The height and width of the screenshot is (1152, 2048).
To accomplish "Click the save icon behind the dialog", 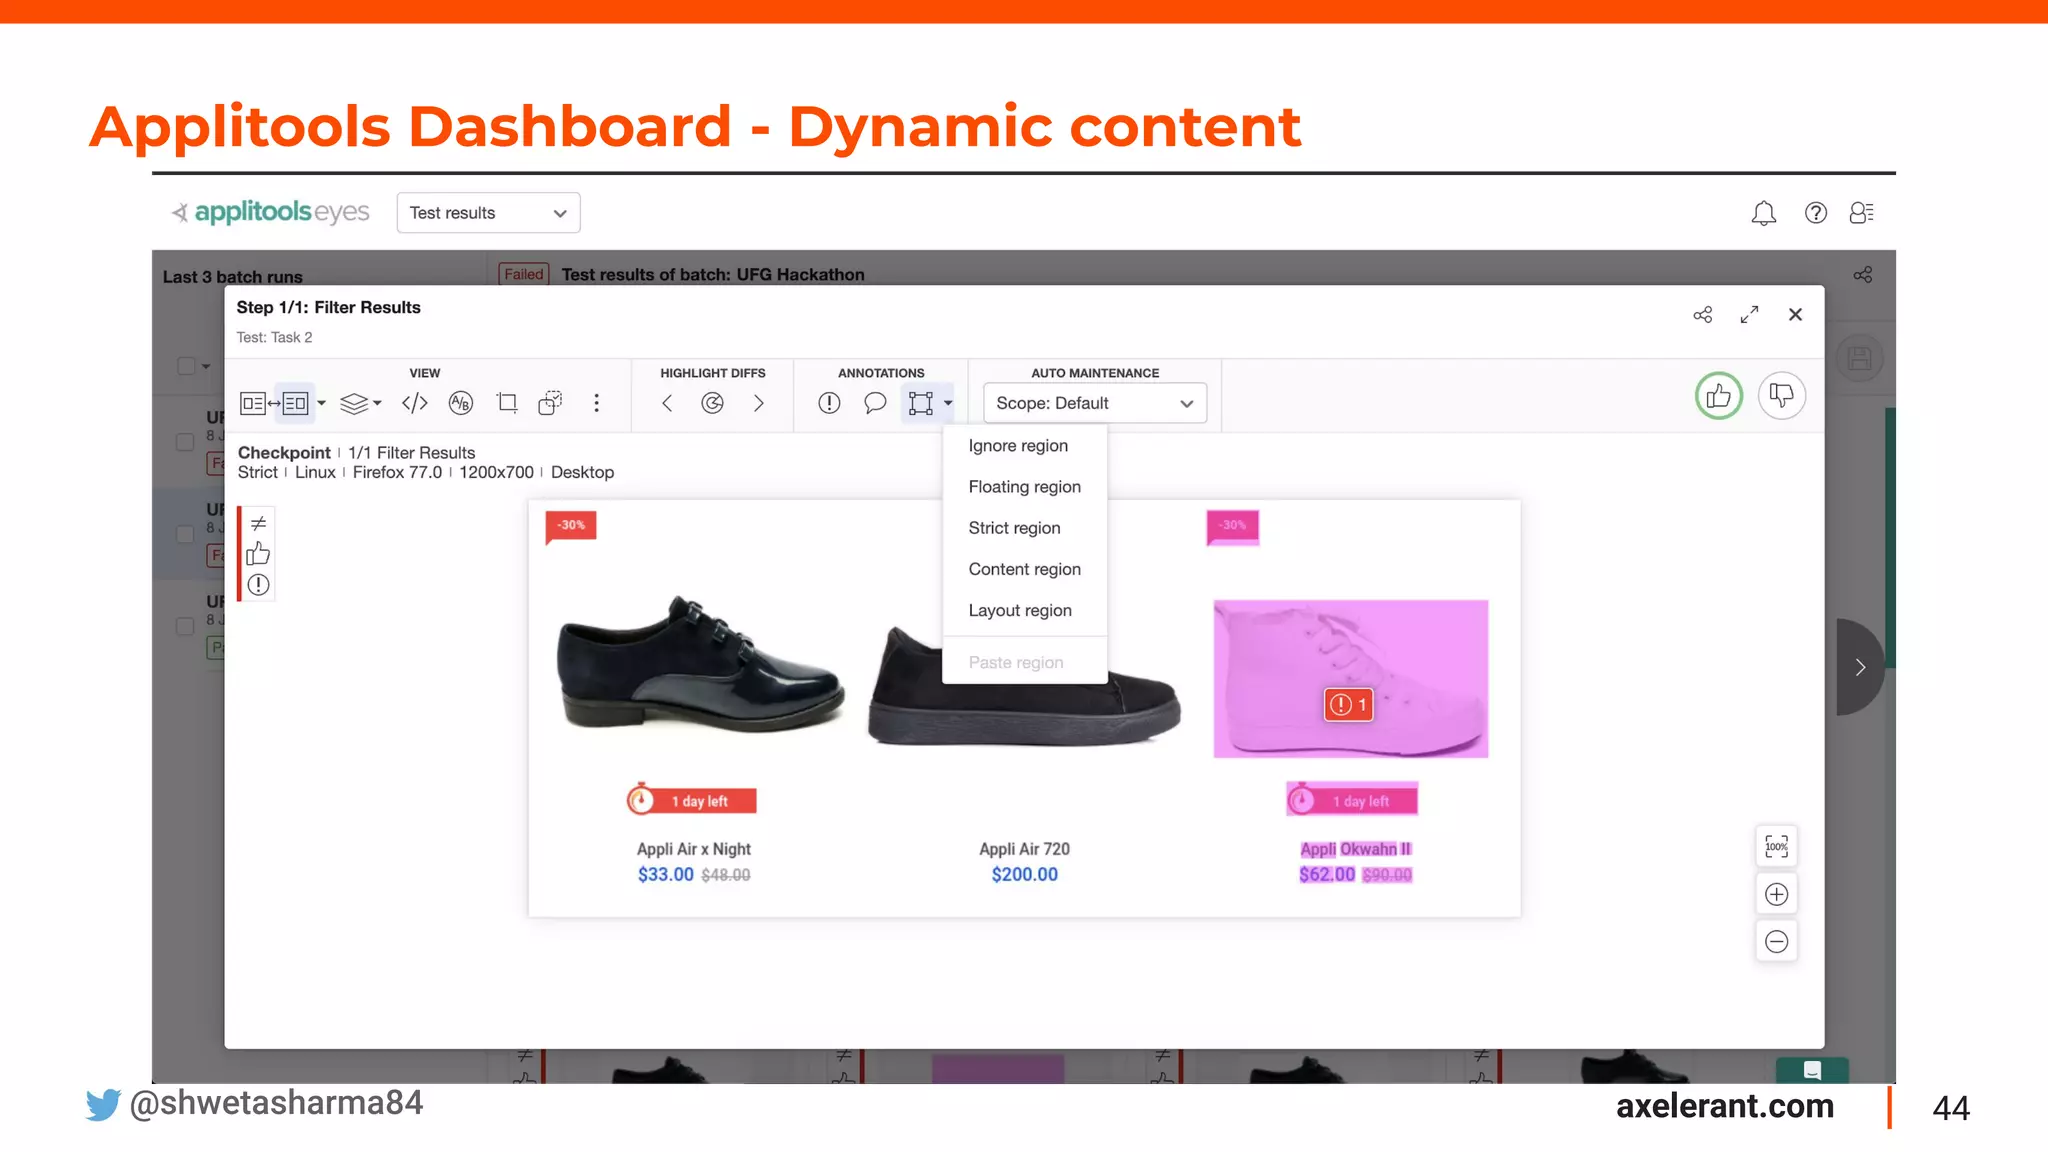I will [x=1859, y=358].
